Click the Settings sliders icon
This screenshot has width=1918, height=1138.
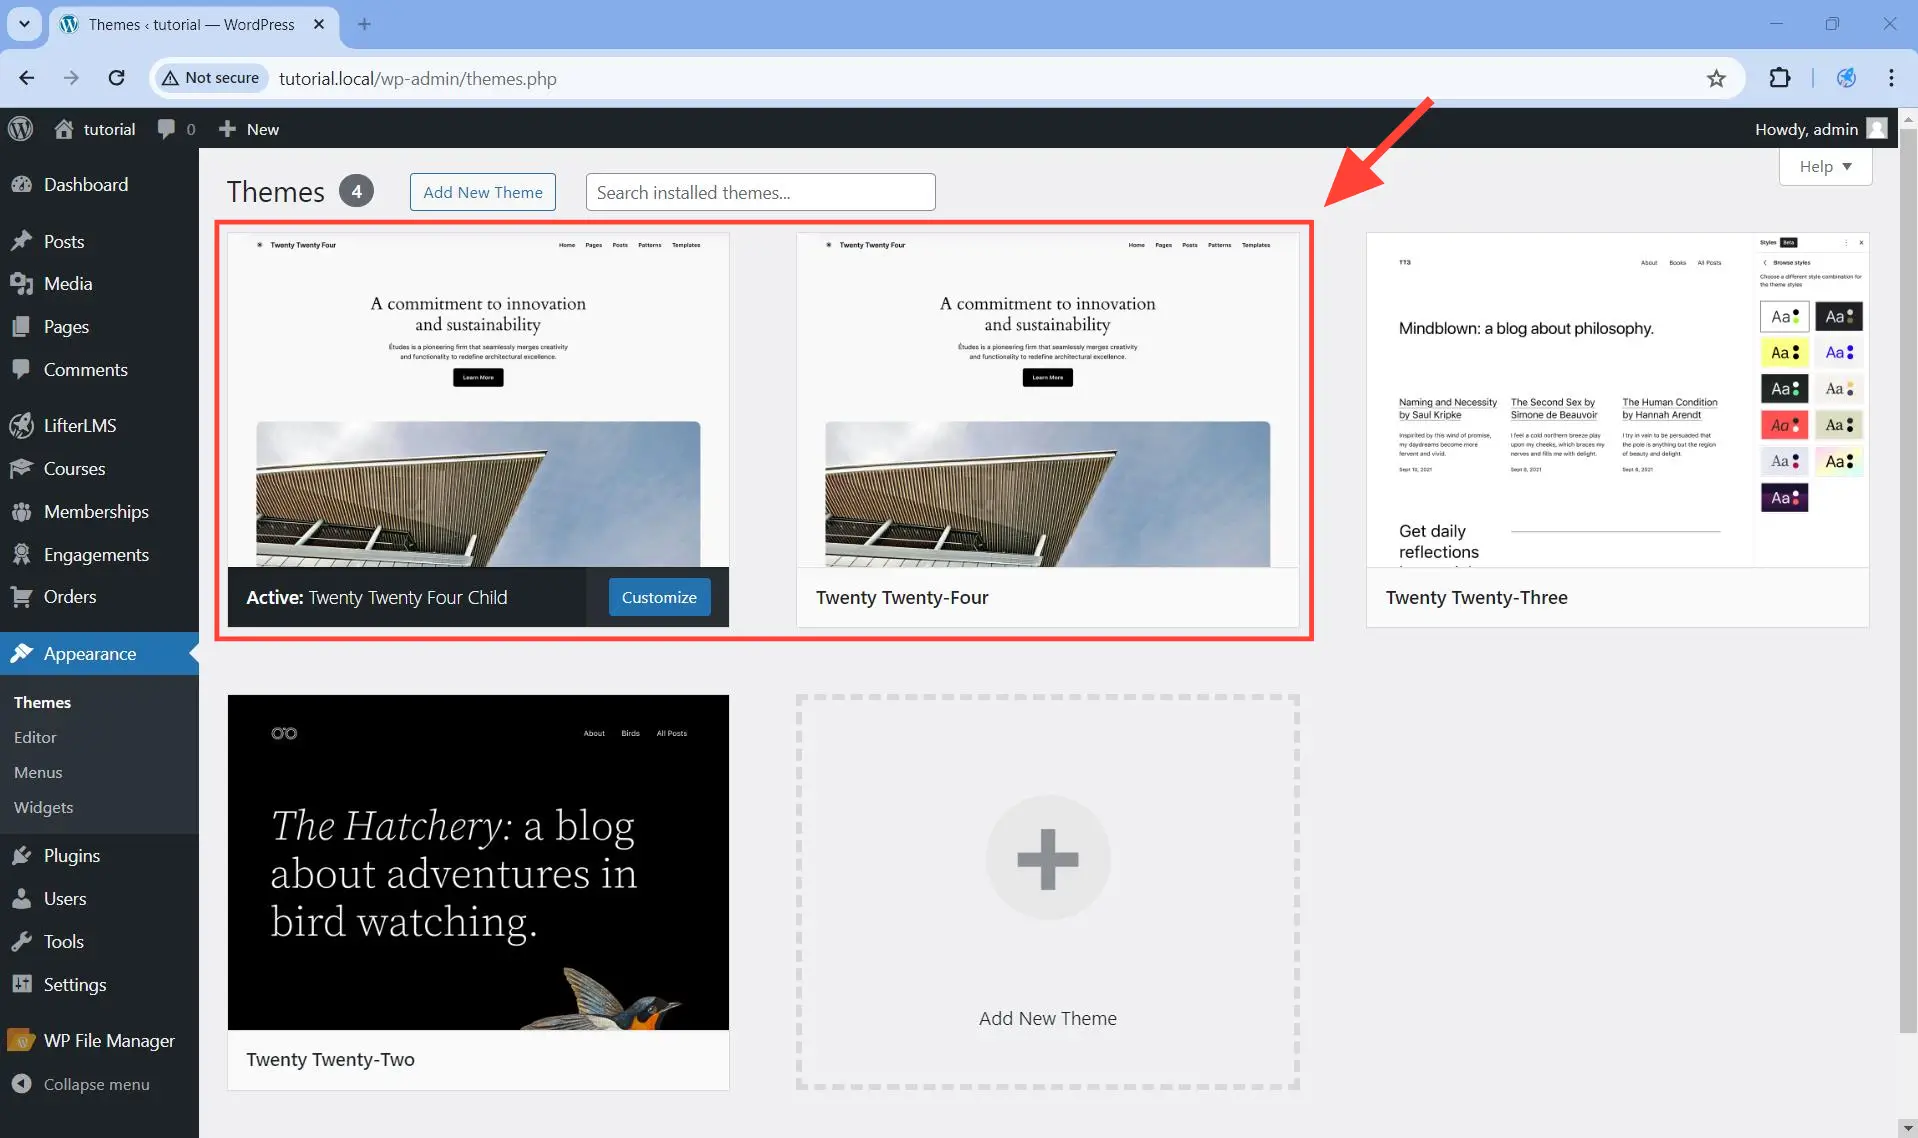(x=21, y=985)
